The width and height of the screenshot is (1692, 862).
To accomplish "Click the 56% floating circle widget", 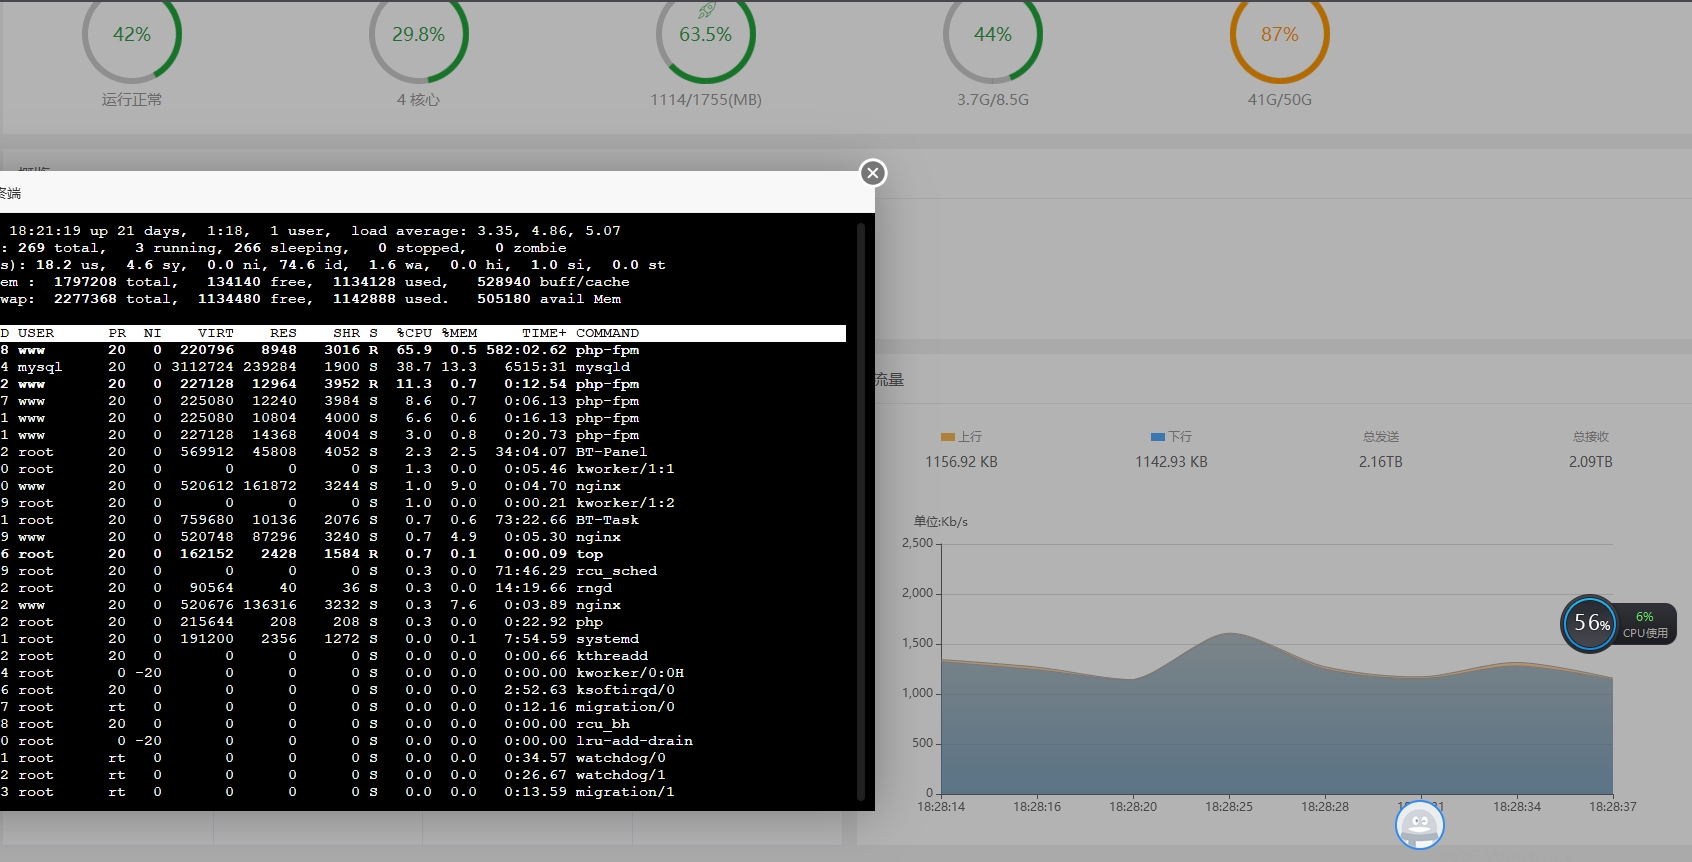I will (1590, 624).
